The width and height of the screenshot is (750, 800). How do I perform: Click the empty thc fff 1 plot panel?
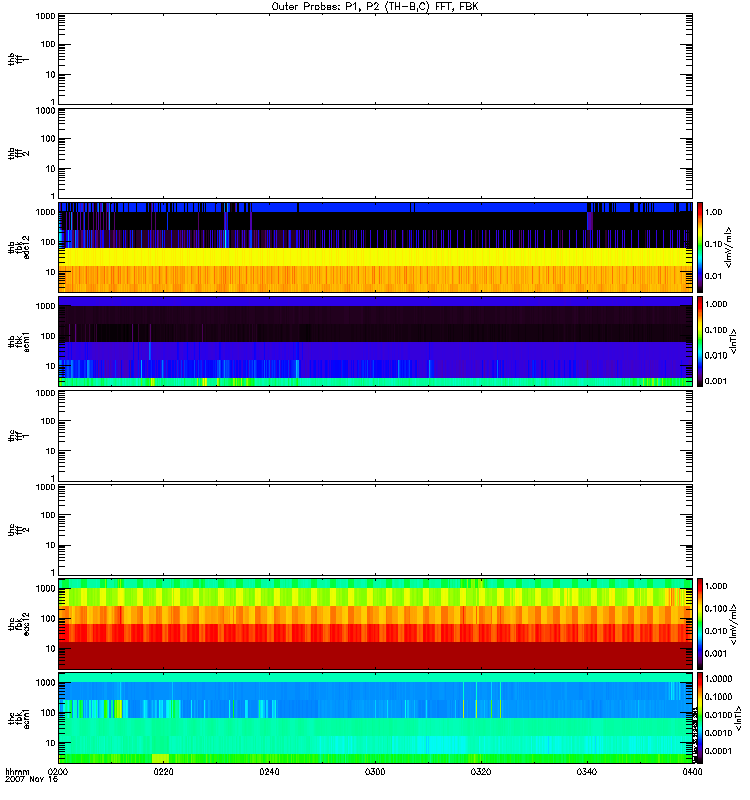pos(376,436)
